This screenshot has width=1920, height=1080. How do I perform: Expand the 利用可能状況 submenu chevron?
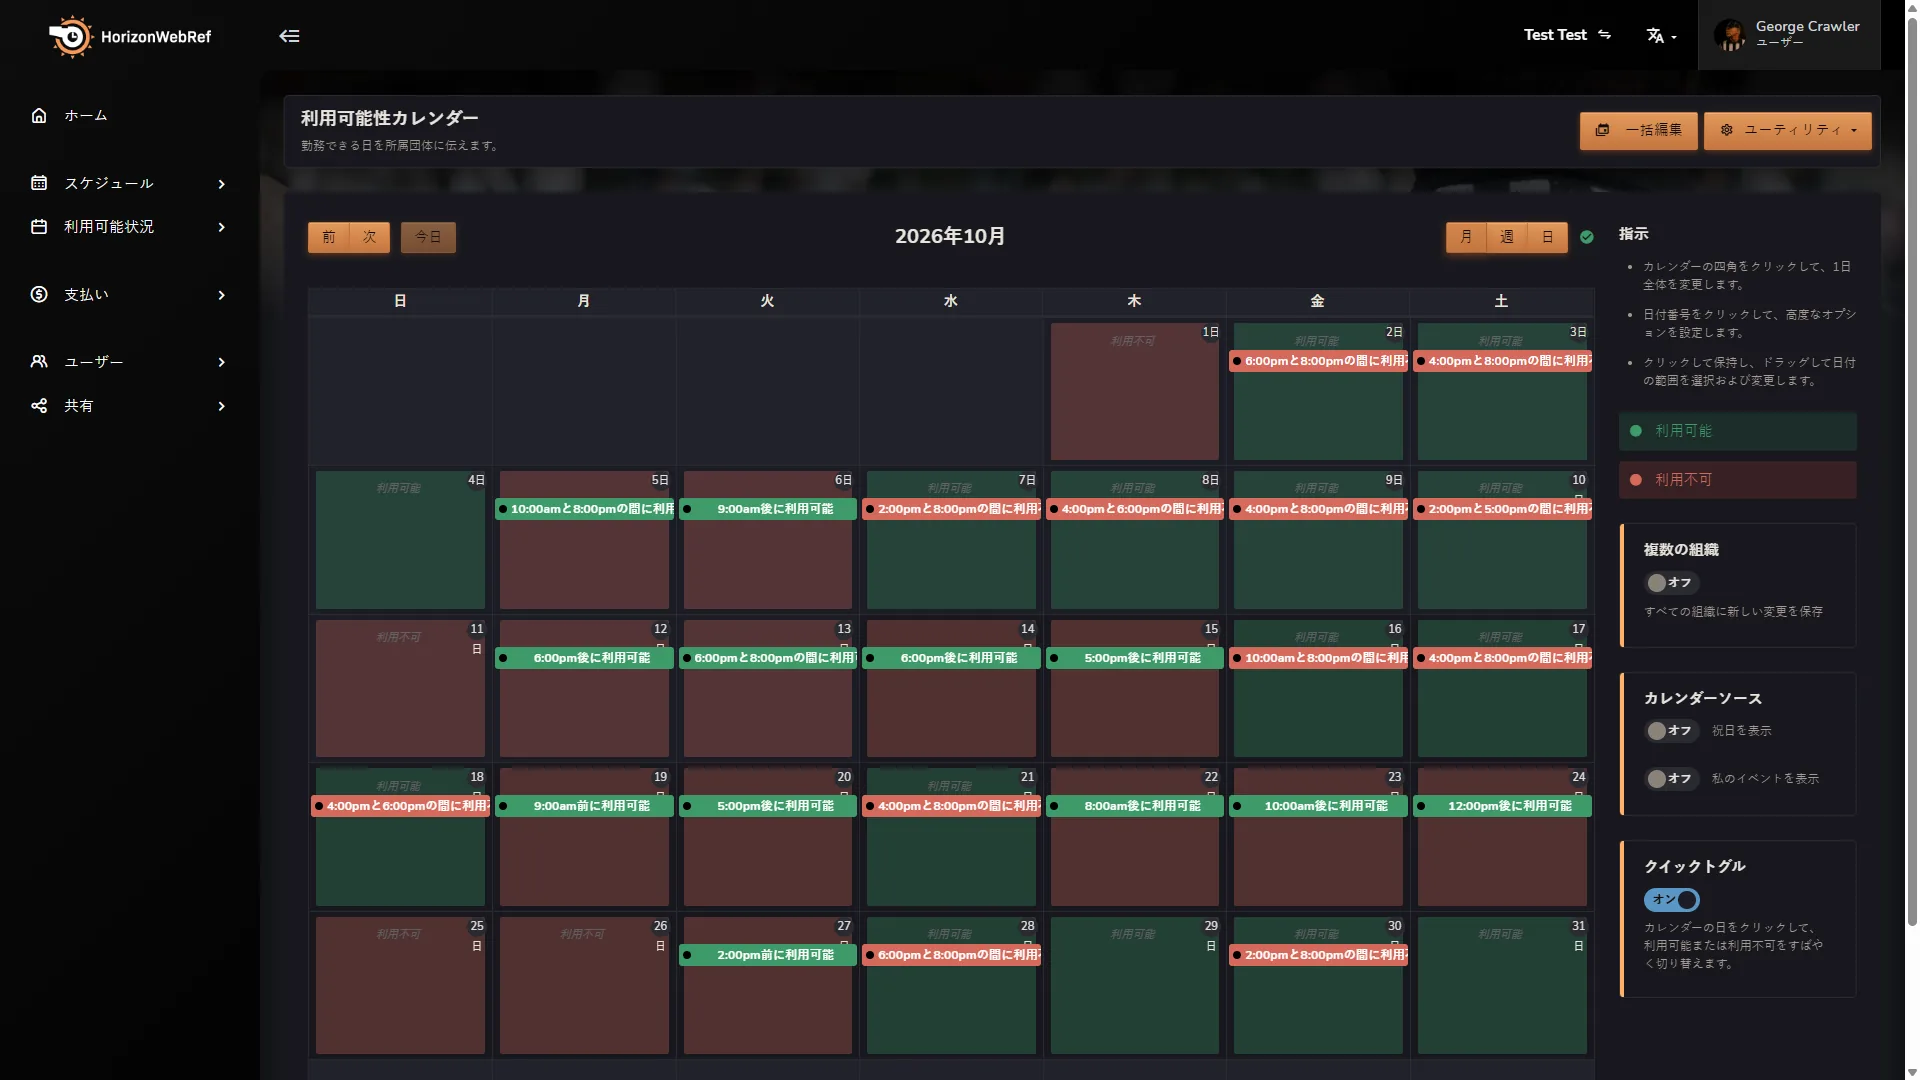222,228
